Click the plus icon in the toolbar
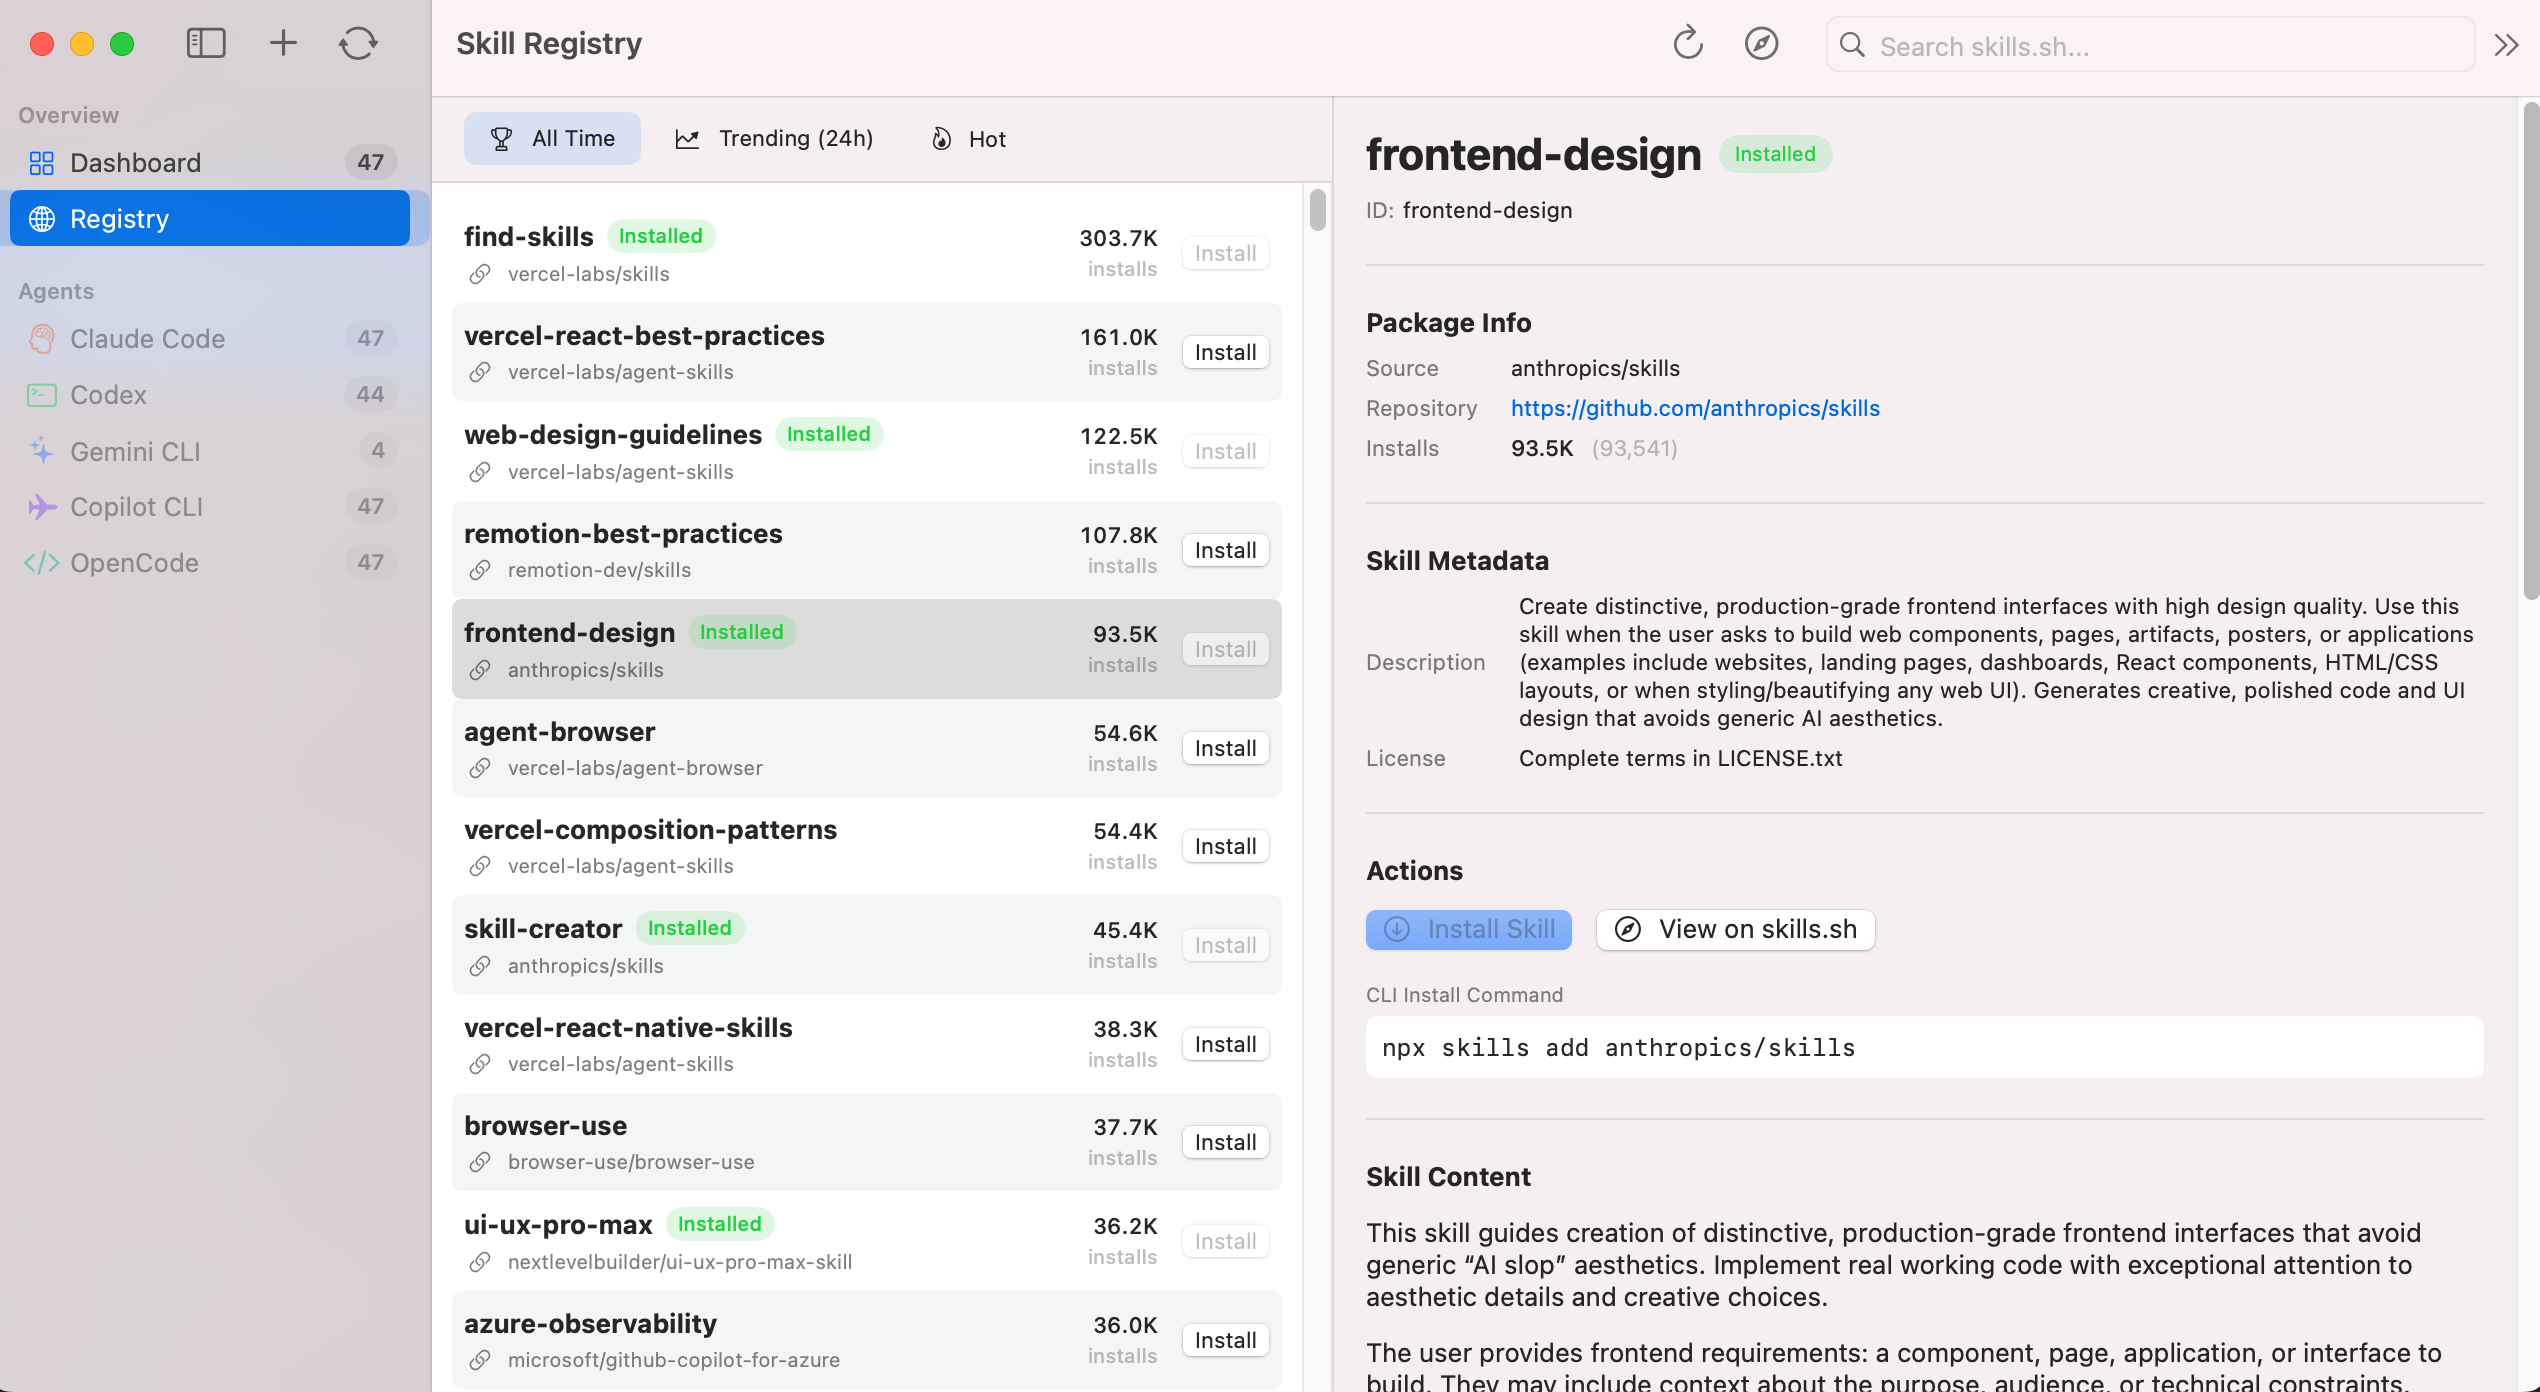This screenshot has height=1392, width=2540. (283, 43)
